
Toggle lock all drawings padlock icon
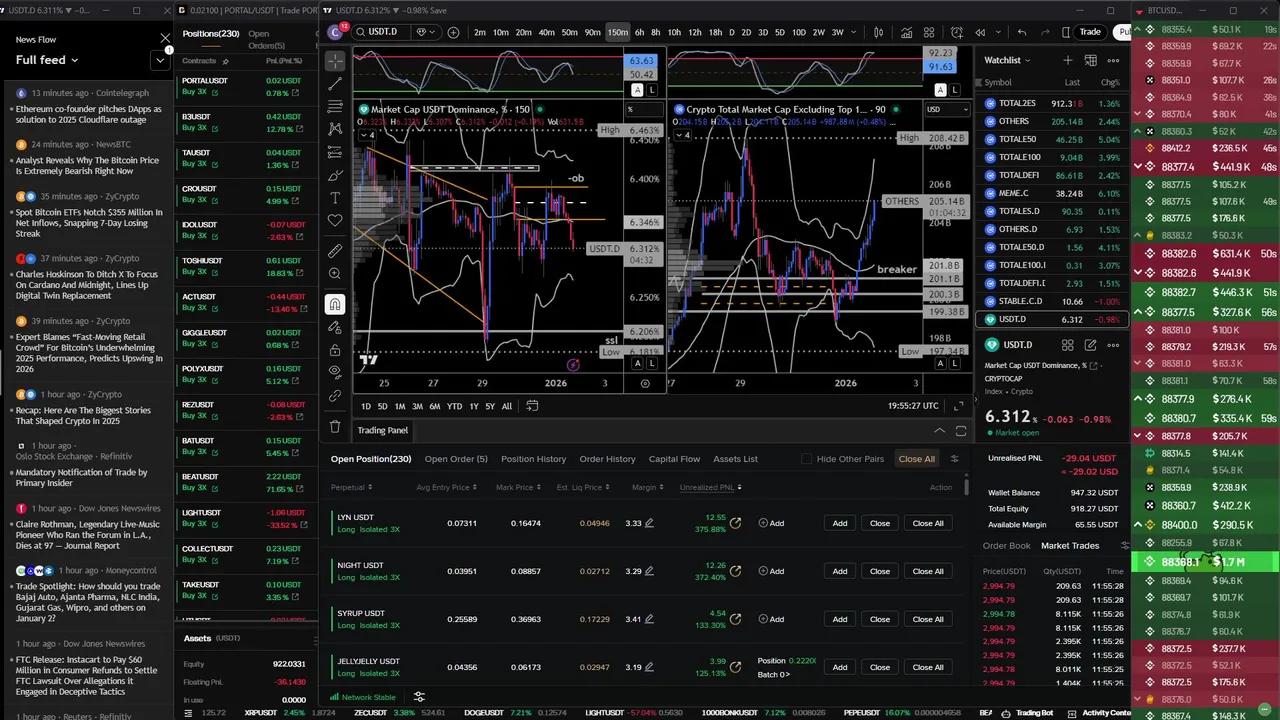pos(335,350)
